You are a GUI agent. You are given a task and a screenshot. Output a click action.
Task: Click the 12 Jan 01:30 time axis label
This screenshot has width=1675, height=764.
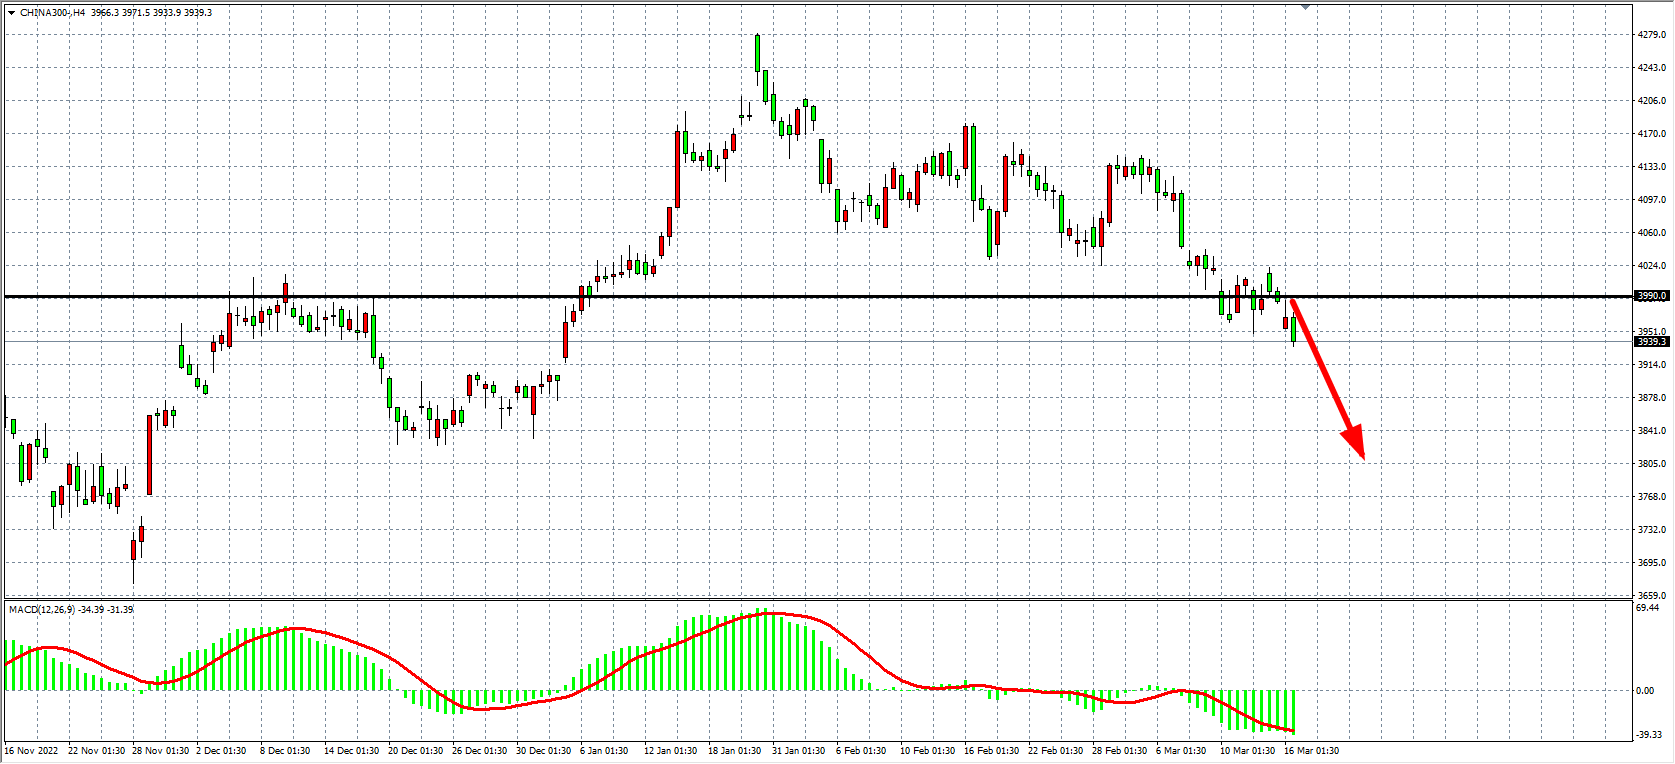(670, 751)
